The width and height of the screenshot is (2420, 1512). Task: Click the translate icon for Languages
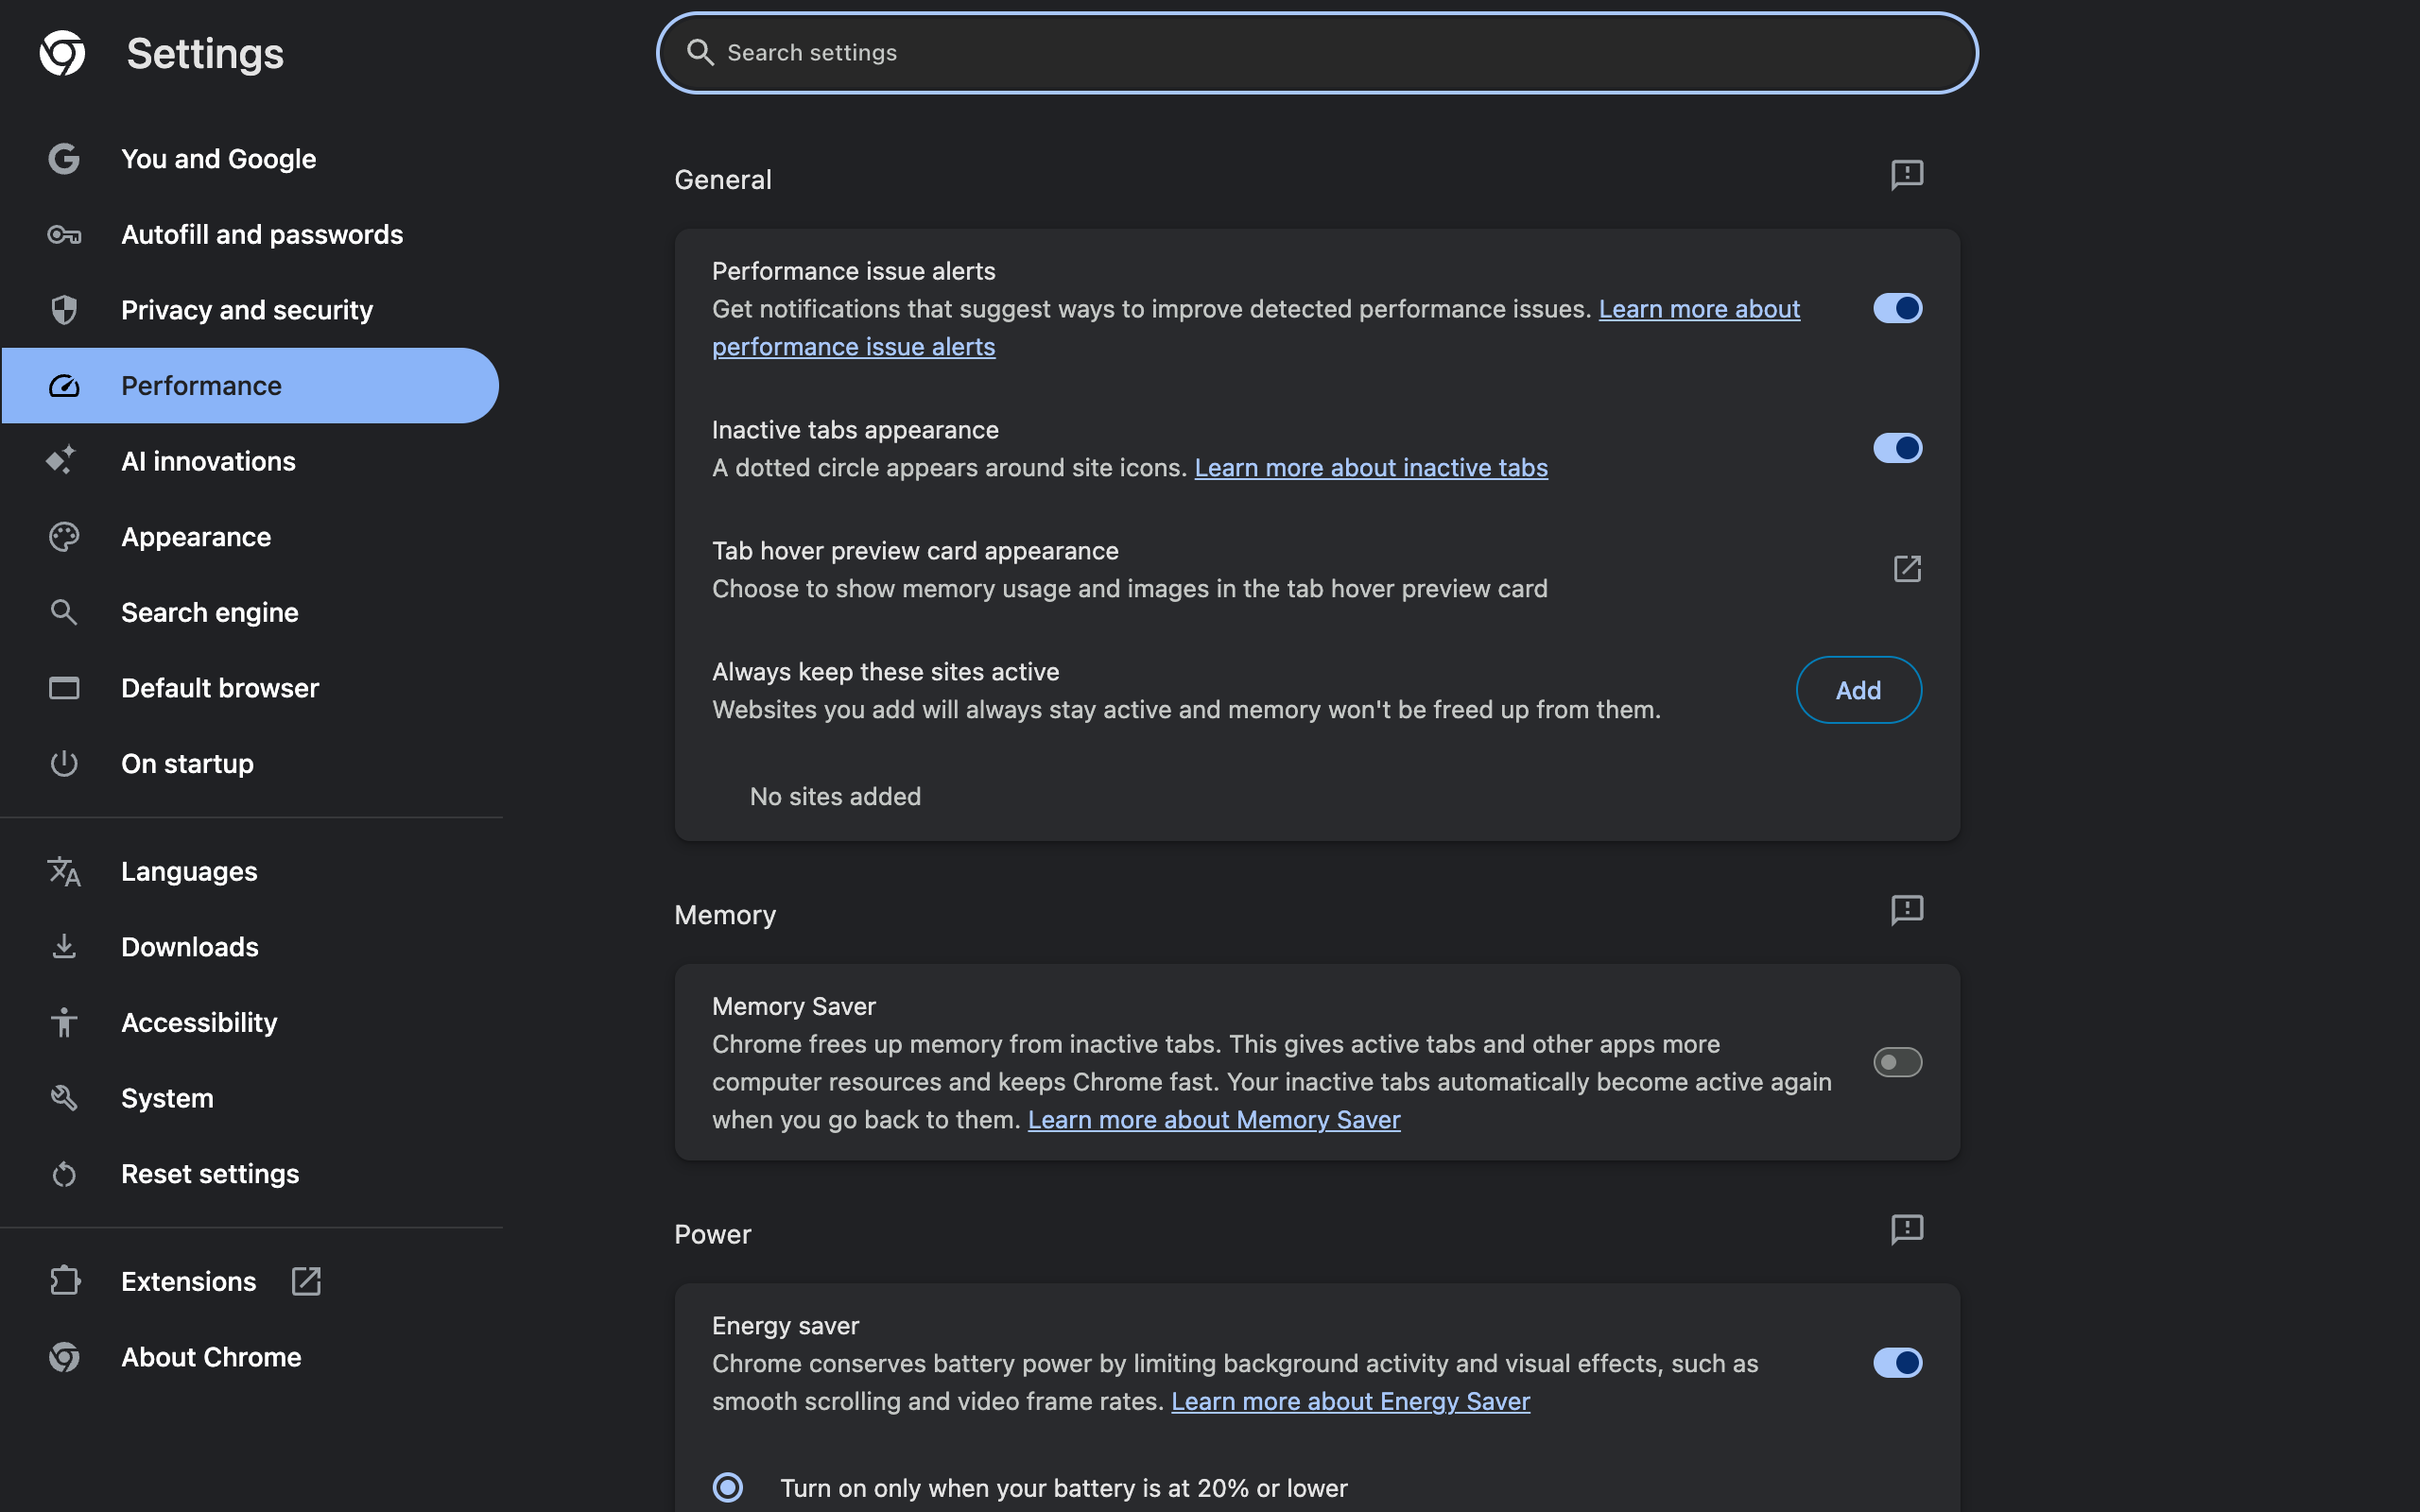pyautogui.click(x=64, y=872)
